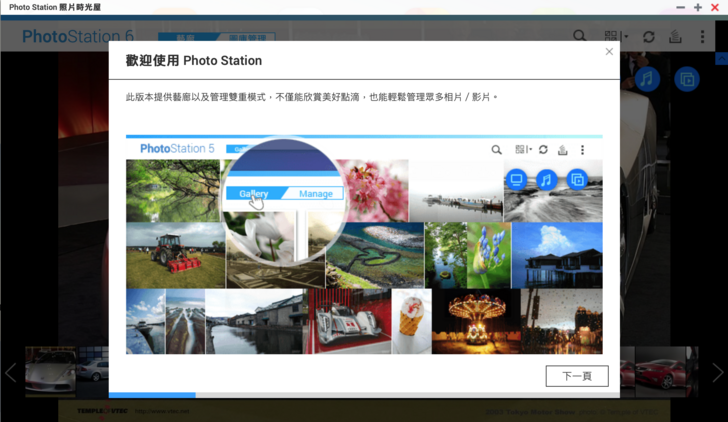Advance the thumbnail strip with right arrow
Viewport: 728px width, 422px height.
pyautogui.click(x=716, y=373)
